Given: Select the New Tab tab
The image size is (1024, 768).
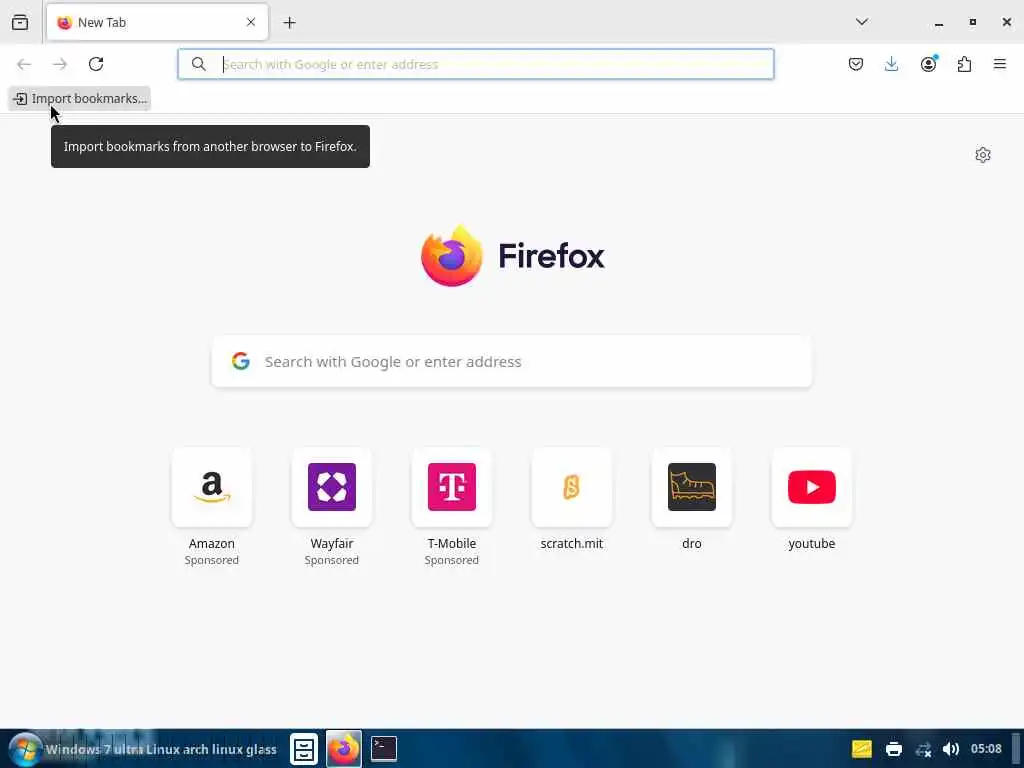Looking at the screenshot, I should (157, 22).
